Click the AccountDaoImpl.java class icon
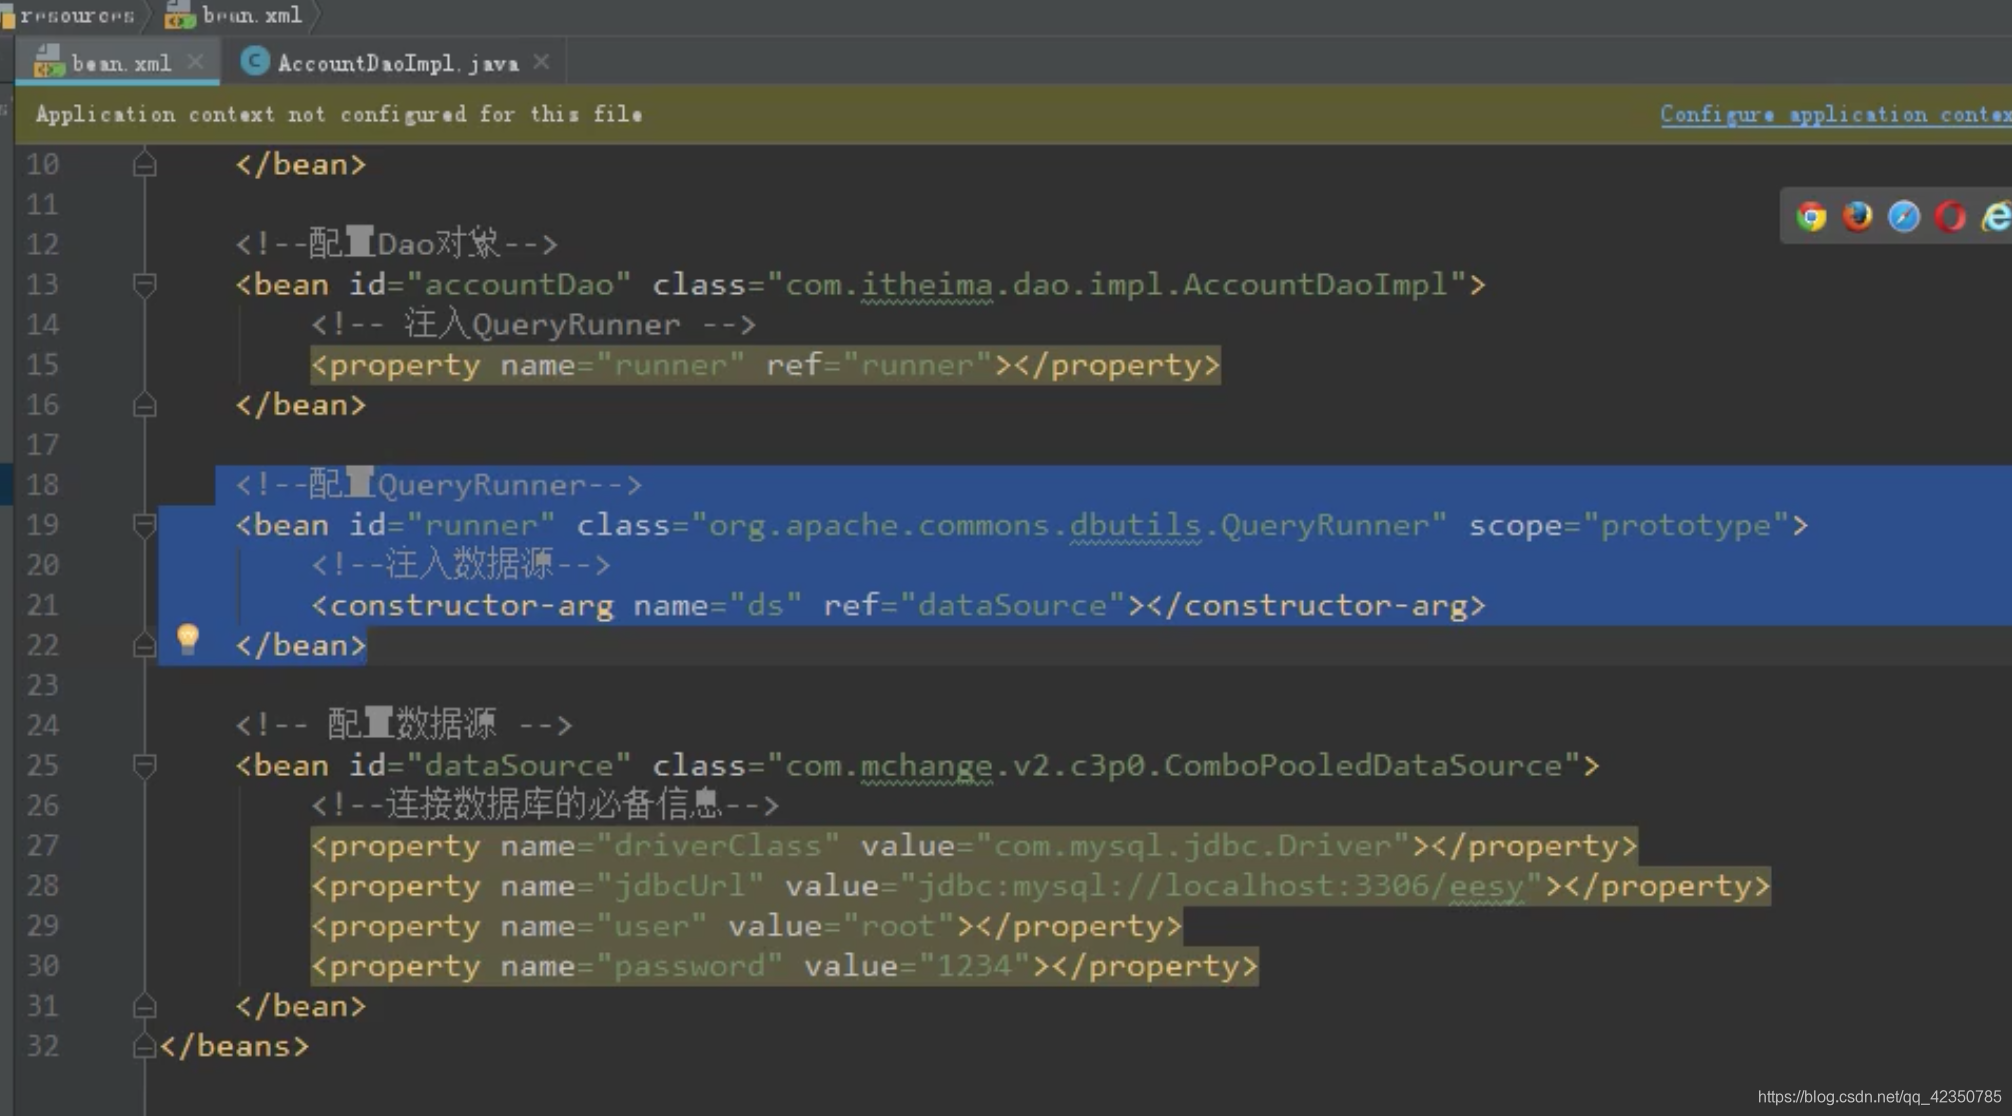 point(255,62)
